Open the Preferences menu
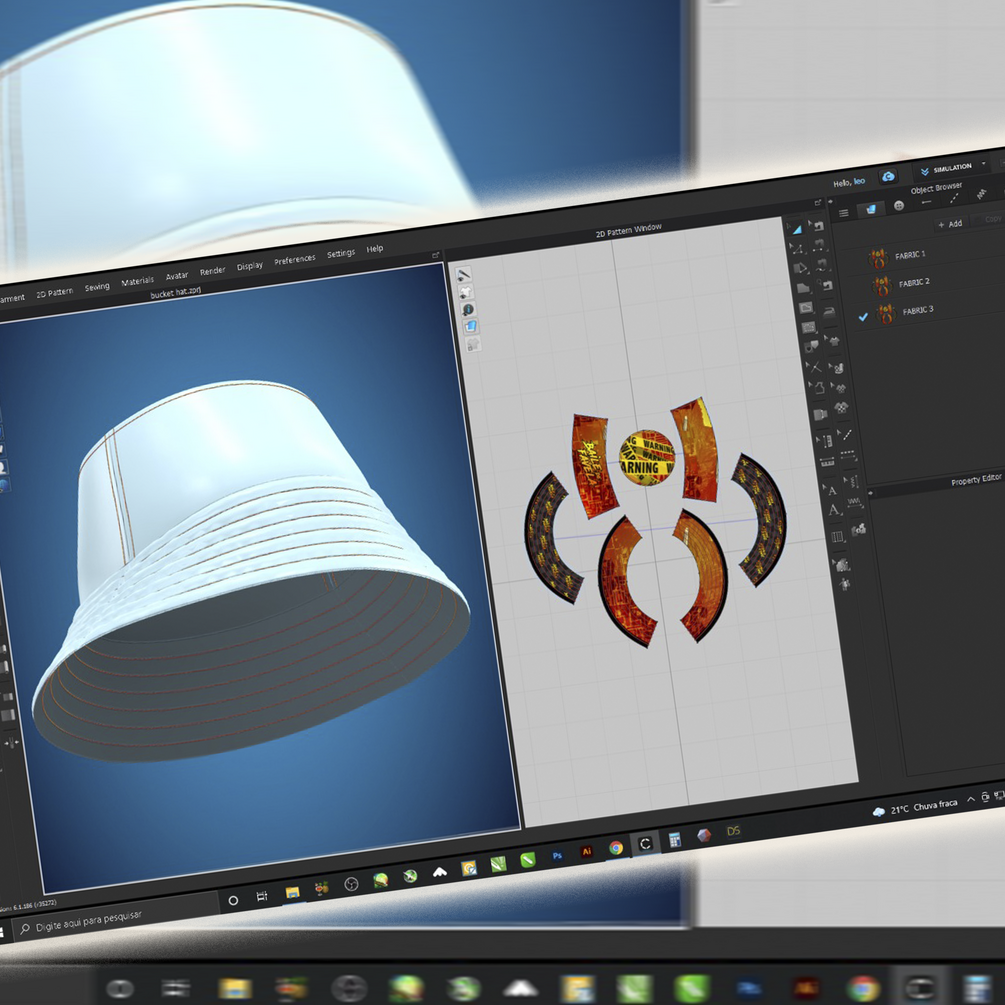The image size is (1005, 1005). [294, 259]
